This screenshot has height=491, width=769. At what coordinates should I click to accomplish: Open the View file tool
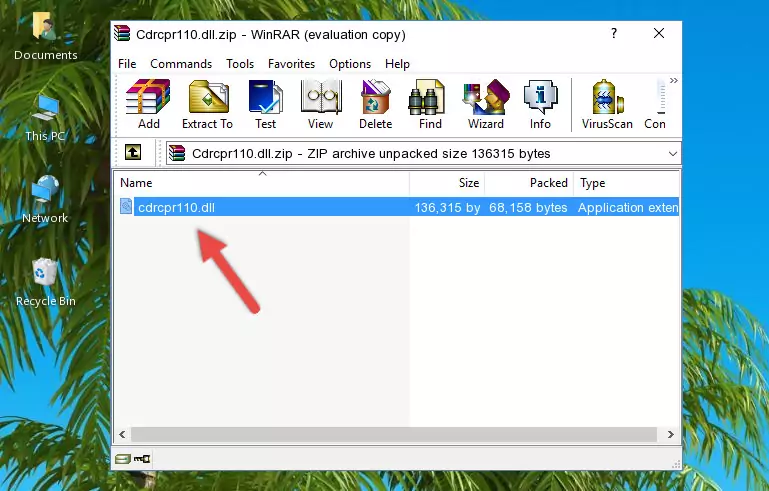point(321,104)
